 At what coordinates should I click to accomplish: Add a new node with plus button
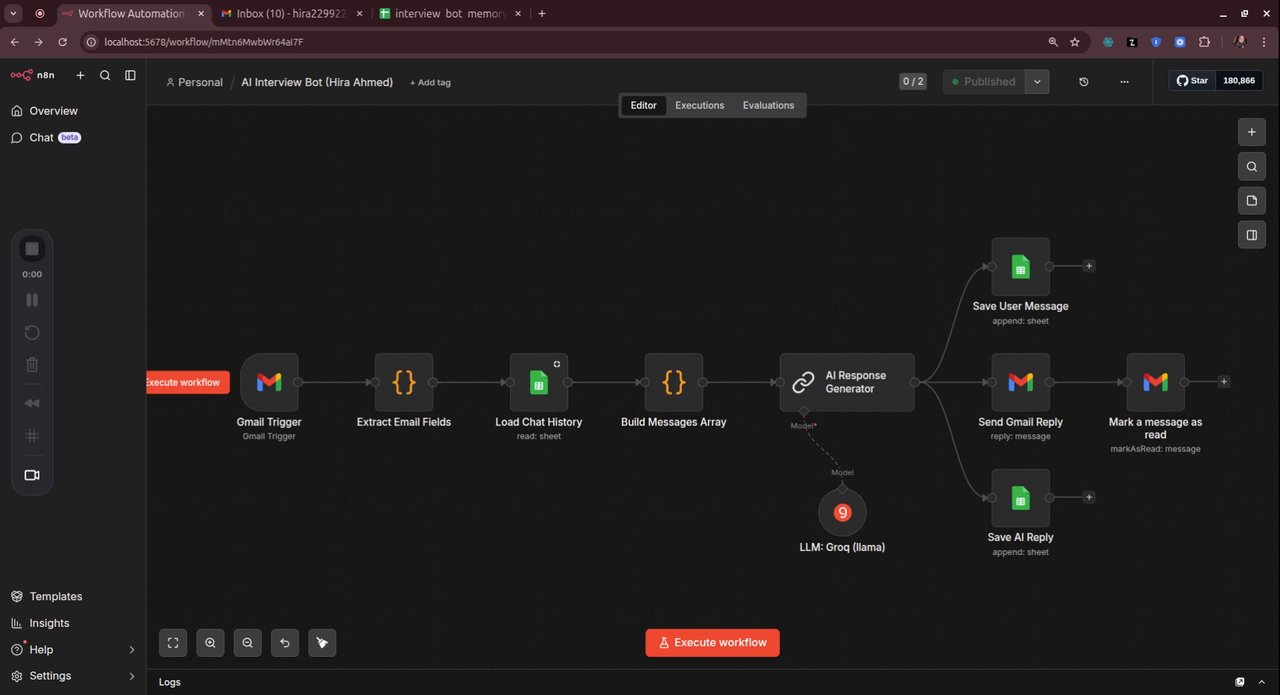(1251, 131)
